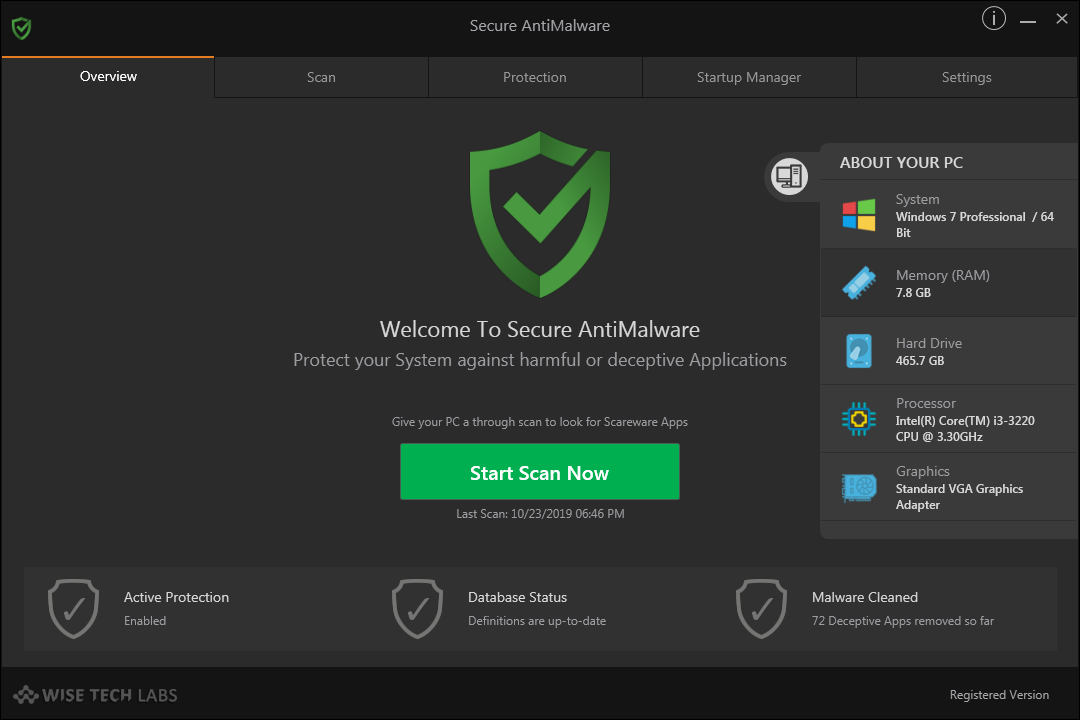Click the Malware Cleaned label
This screenshot has height=720, width=1080.
(864, 597)
